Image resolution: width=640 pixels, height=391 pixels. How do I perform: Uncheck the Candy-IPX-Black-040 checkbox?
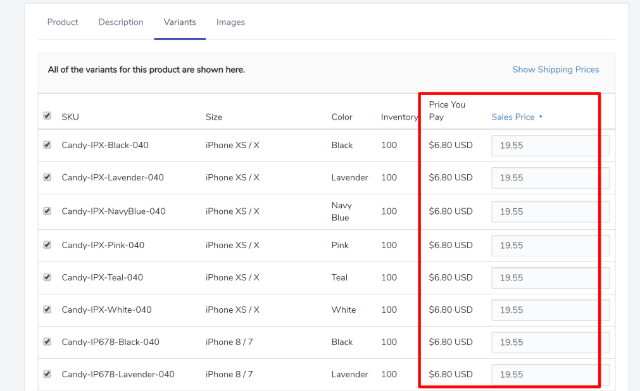click(47, 145)
